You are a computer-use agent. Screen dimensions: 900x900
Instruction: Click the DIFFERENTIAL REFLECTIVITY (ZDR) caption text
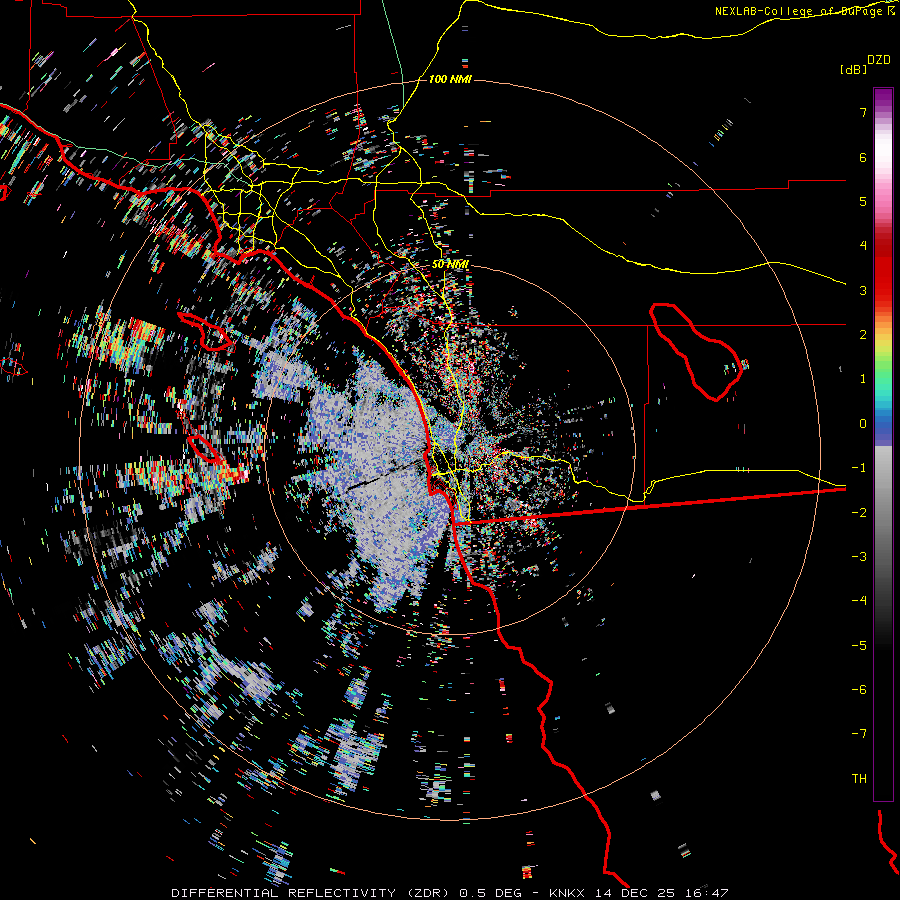tap(312, 893)
